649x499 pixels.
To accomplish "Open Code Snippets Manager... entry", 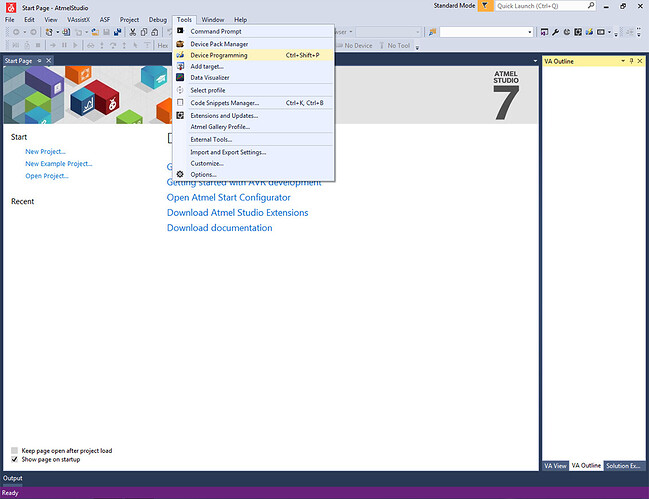I will click(253, 103).
